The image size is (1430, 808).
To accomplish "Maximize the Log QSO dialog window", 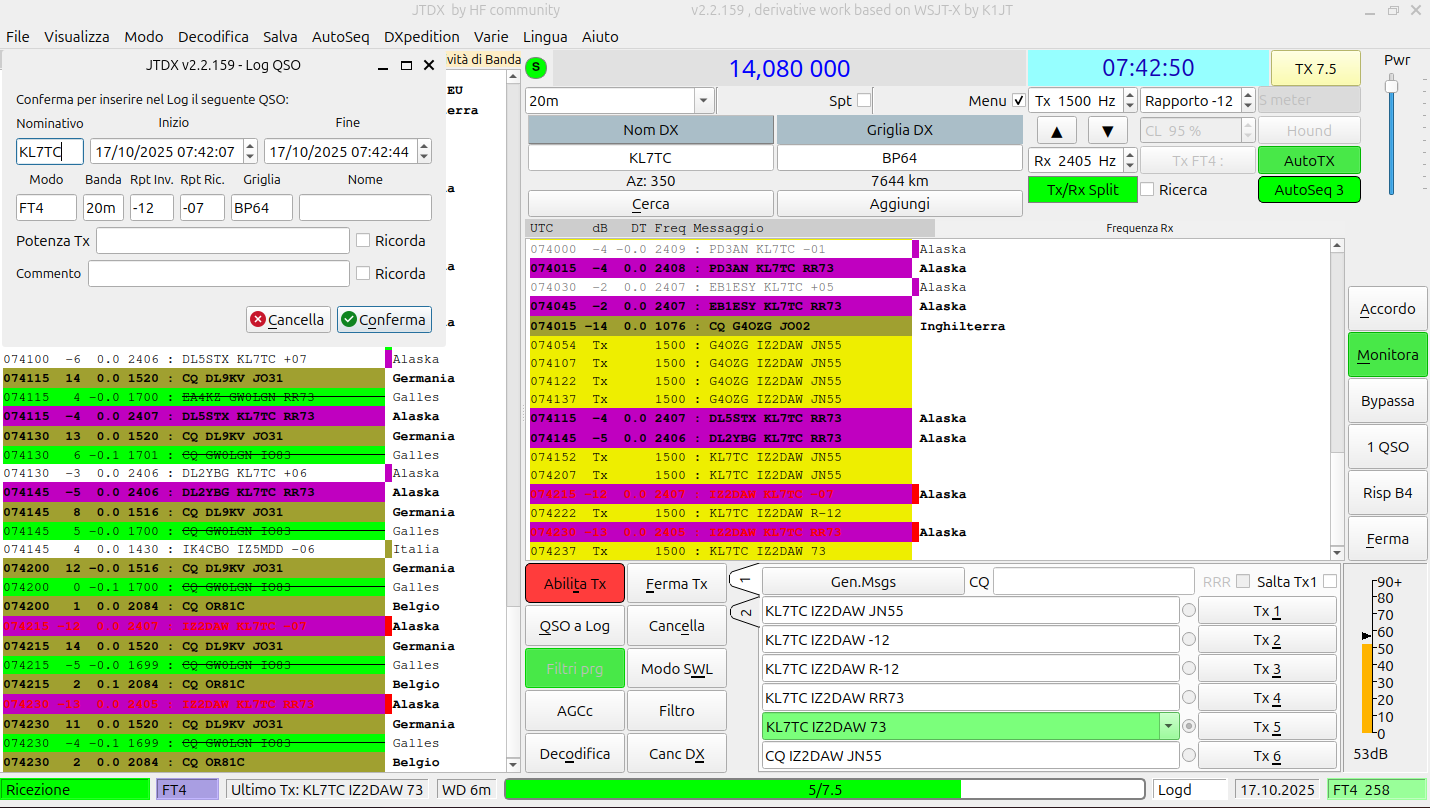I will pyautogui.click(x=406, y=65).
